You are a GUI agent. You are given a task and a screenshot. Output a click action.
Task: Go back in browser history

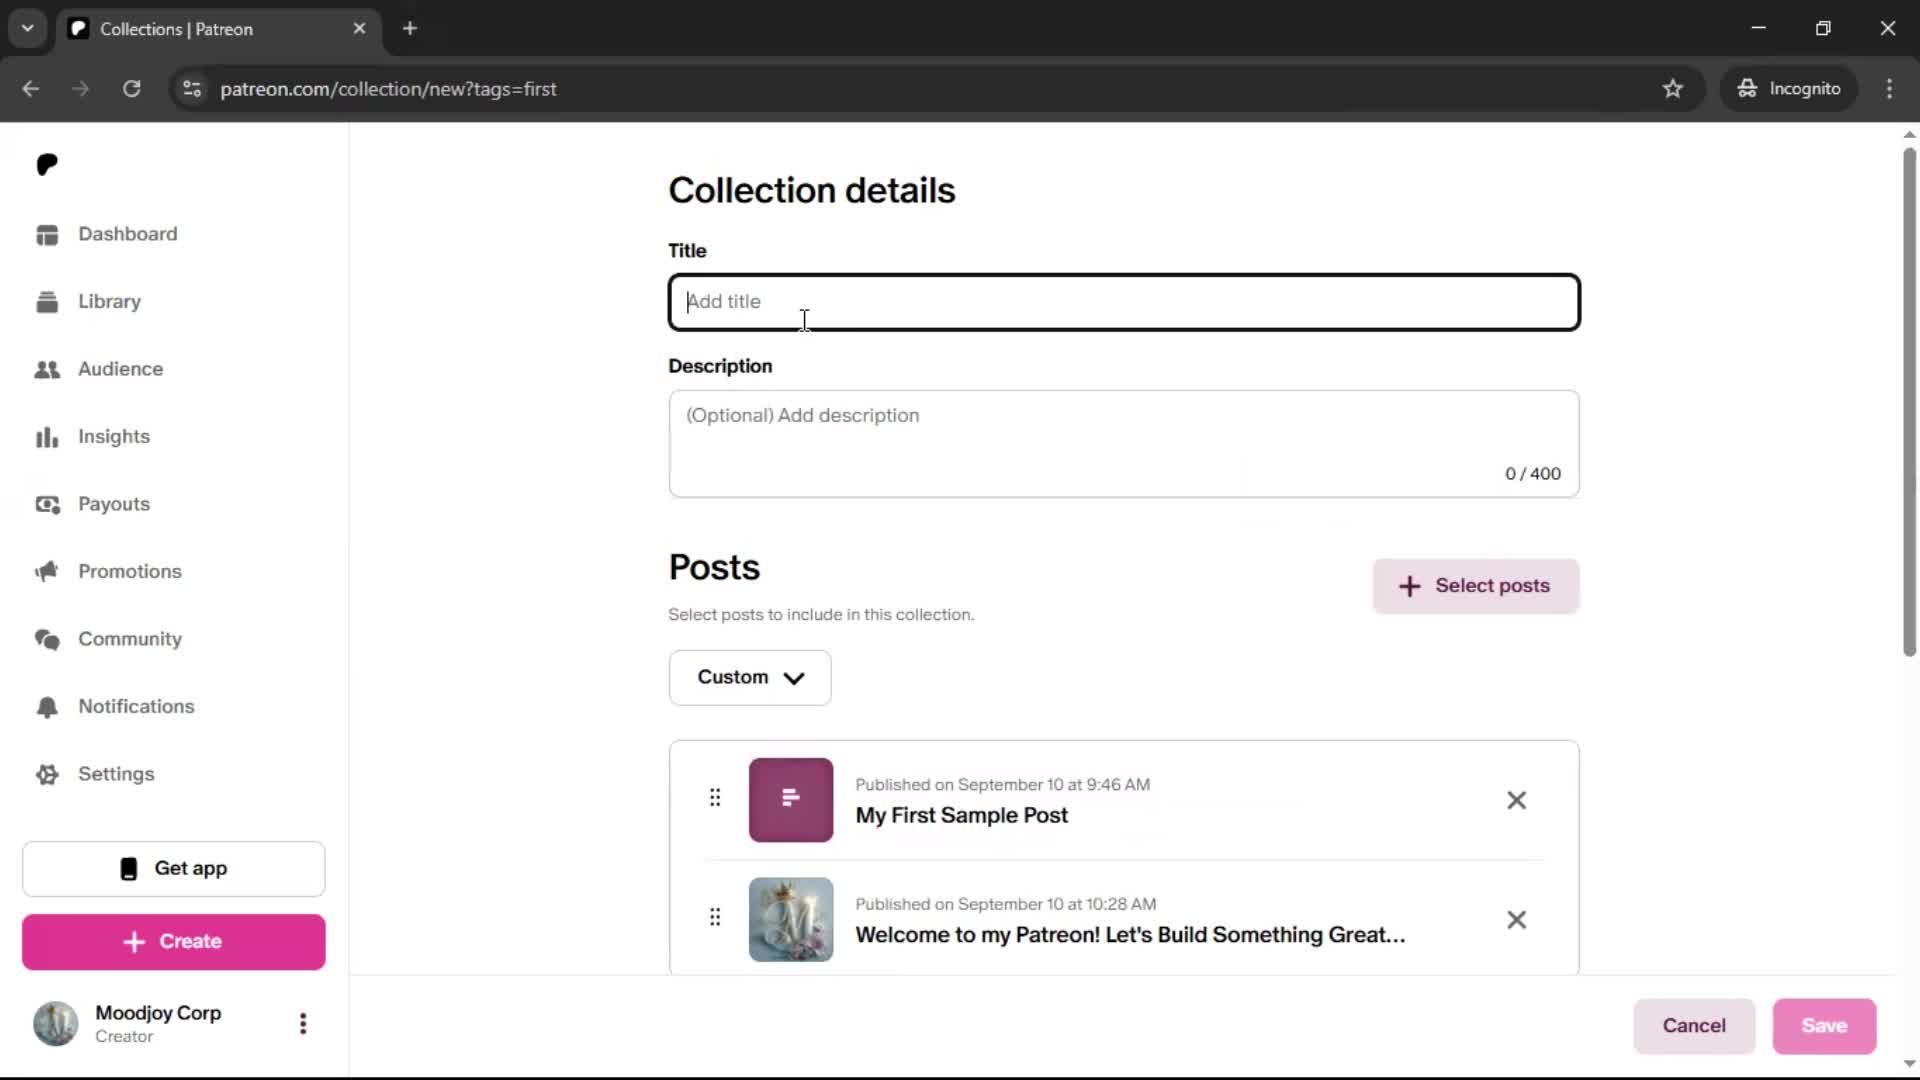(30, 89)
